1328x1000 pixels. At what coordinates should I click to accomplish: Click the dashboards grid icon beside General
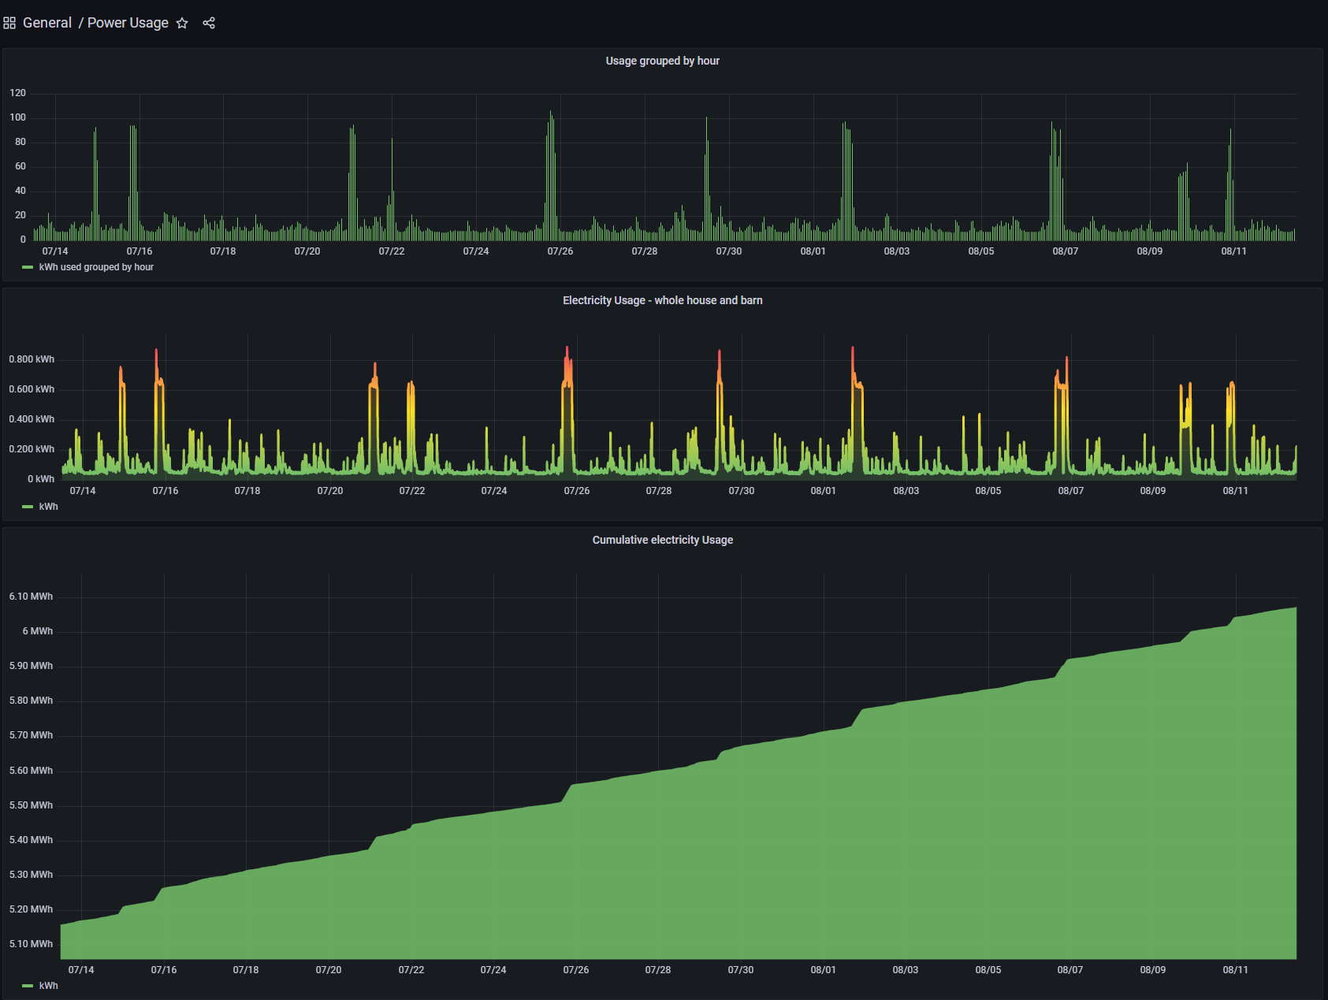pyautogui.click(x=9, y=23)
